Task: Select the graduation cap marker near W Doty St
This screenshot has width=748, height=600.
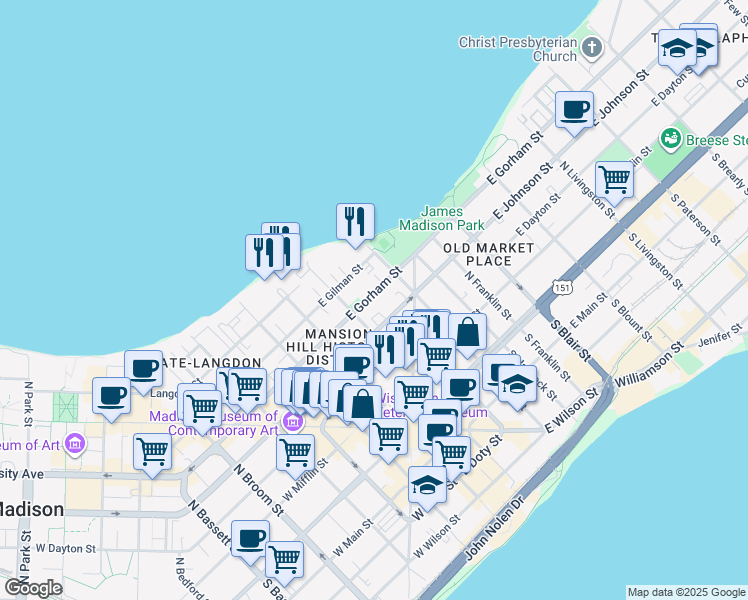Action: coord(427,488)
